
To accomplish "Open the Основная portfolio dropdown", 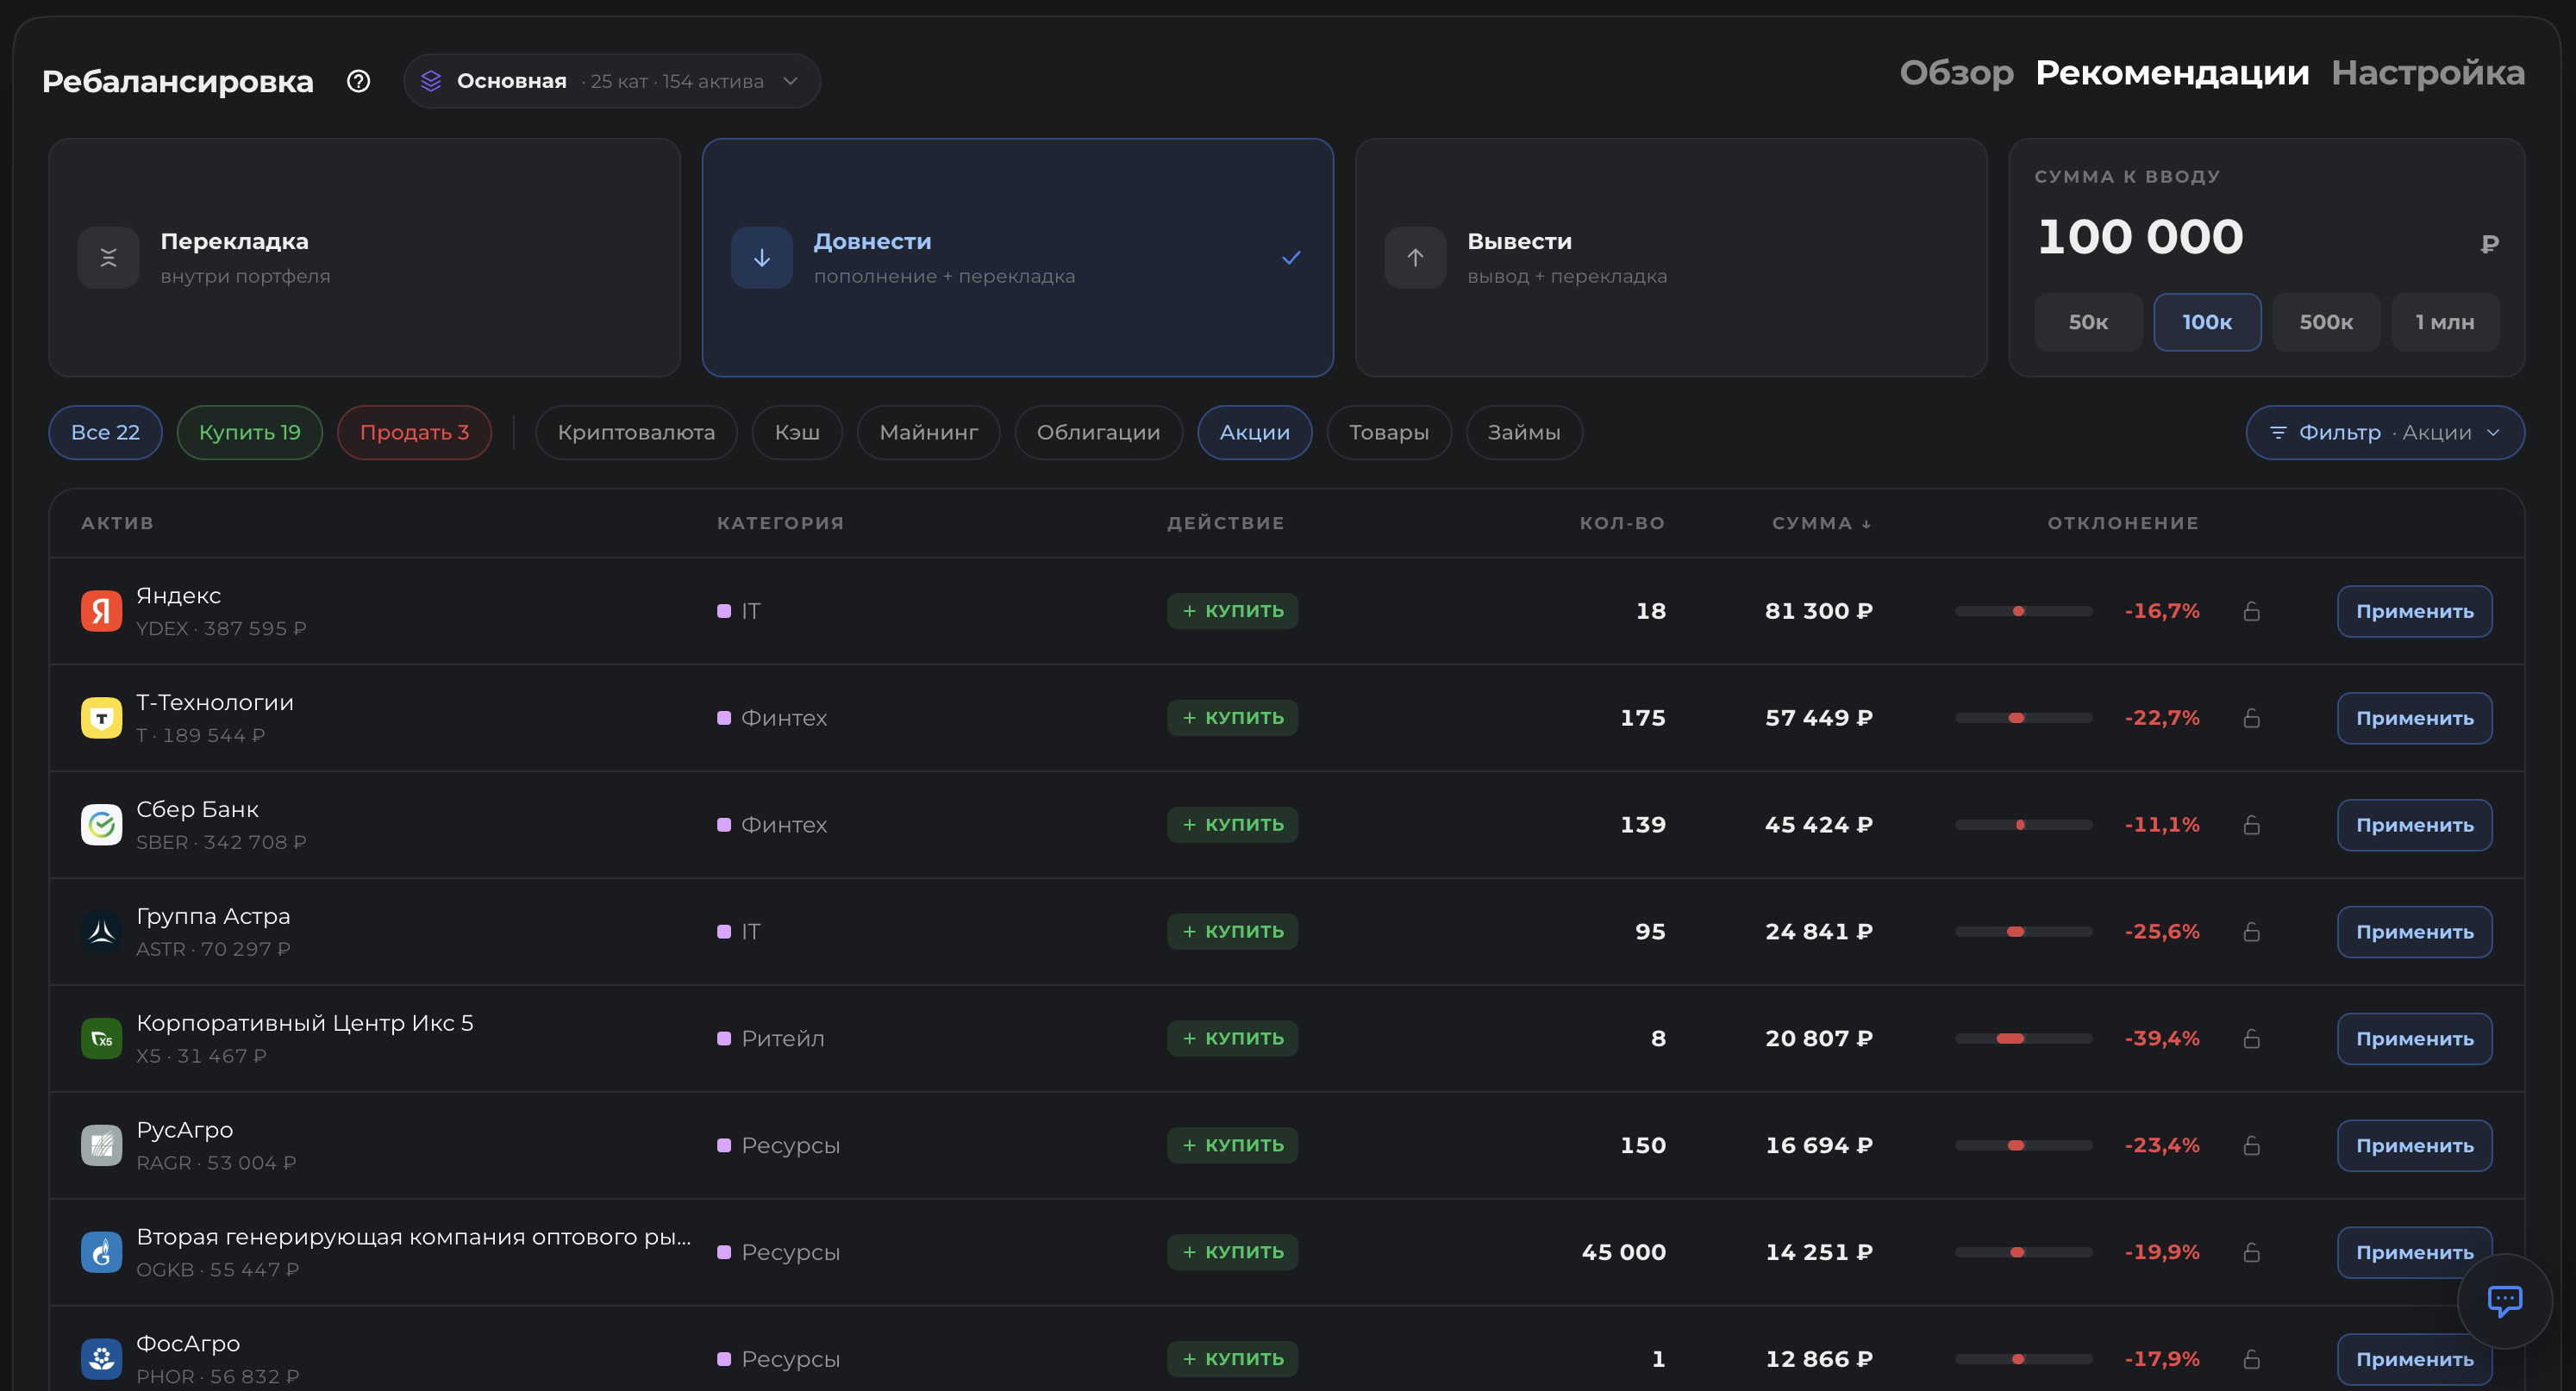I will point(611,81).
